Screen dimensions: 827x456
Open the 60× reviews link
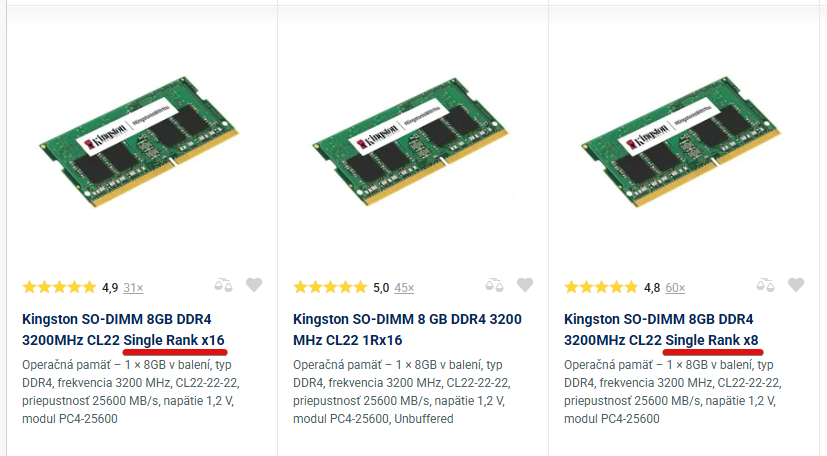point(675,288)
